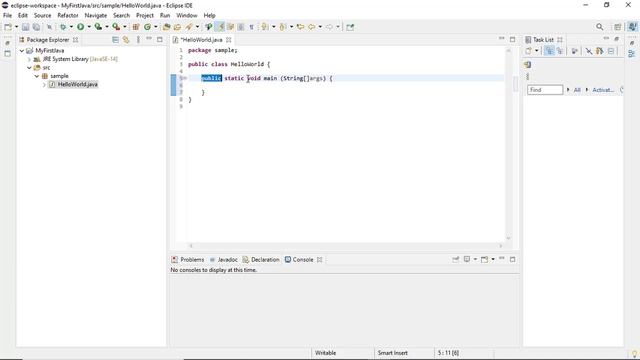Click the Save All icon
The width and height of the screenshot is (640, 360).
tap(36, 27)
